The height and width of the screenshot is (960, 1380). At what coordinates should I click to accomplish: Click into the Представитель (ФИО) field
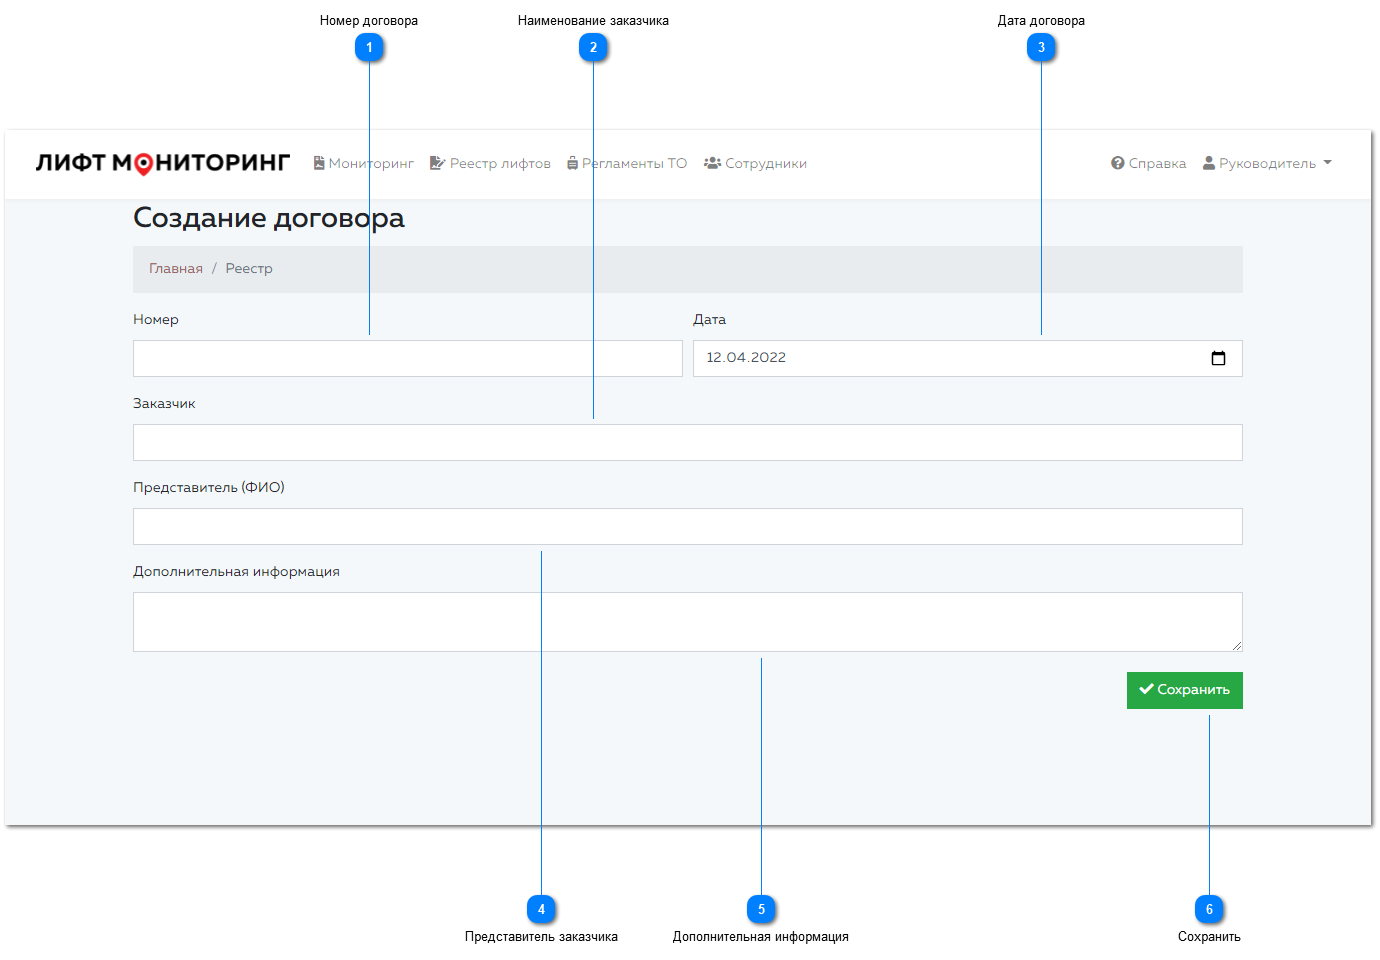pos(688,526)
